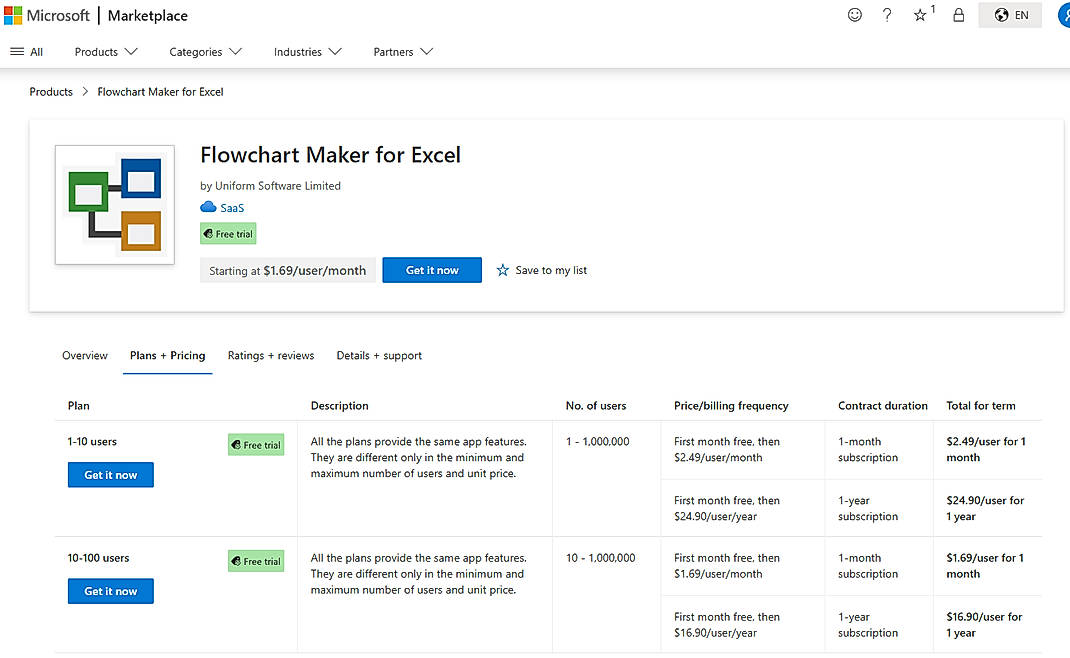
Task: Click the Free trial badge under SaaS
Action: click(x=228, y=233)
